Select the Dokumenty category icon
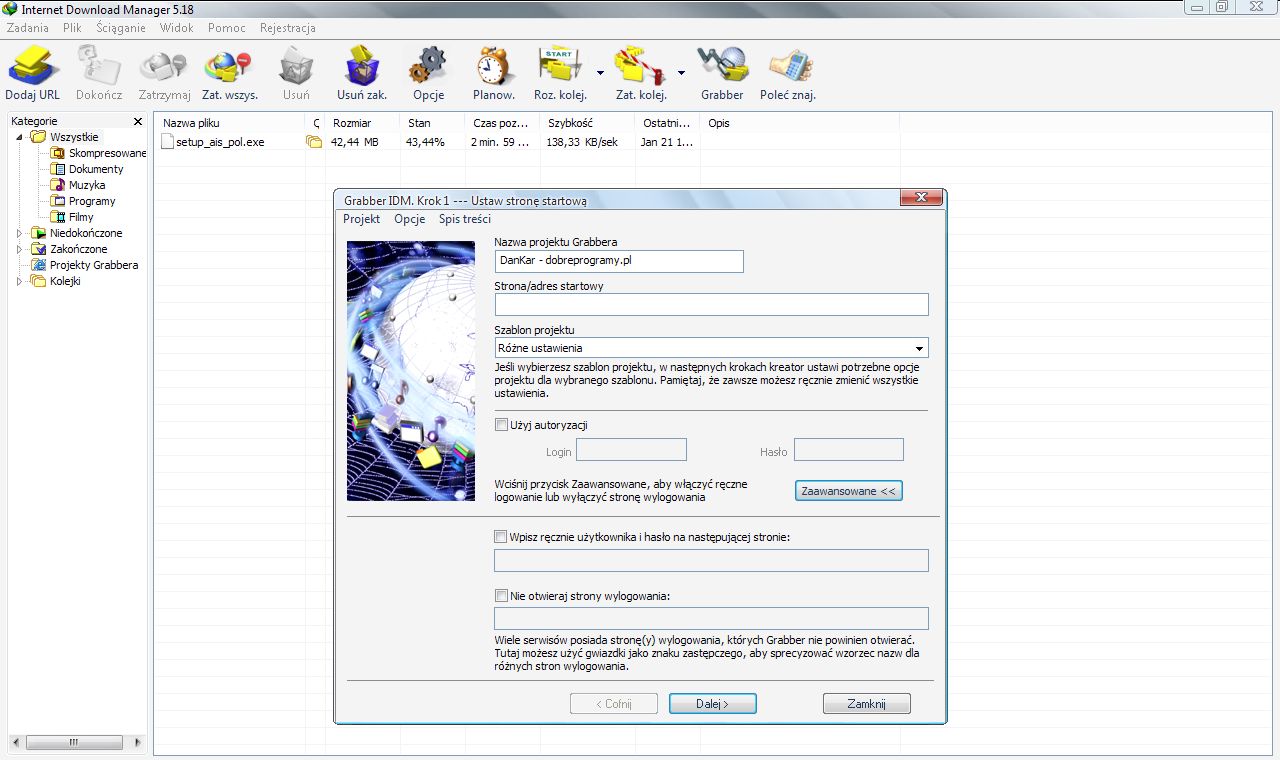Image resolution: width=1280 pixels, height=760 pixels. coord(57,169)
